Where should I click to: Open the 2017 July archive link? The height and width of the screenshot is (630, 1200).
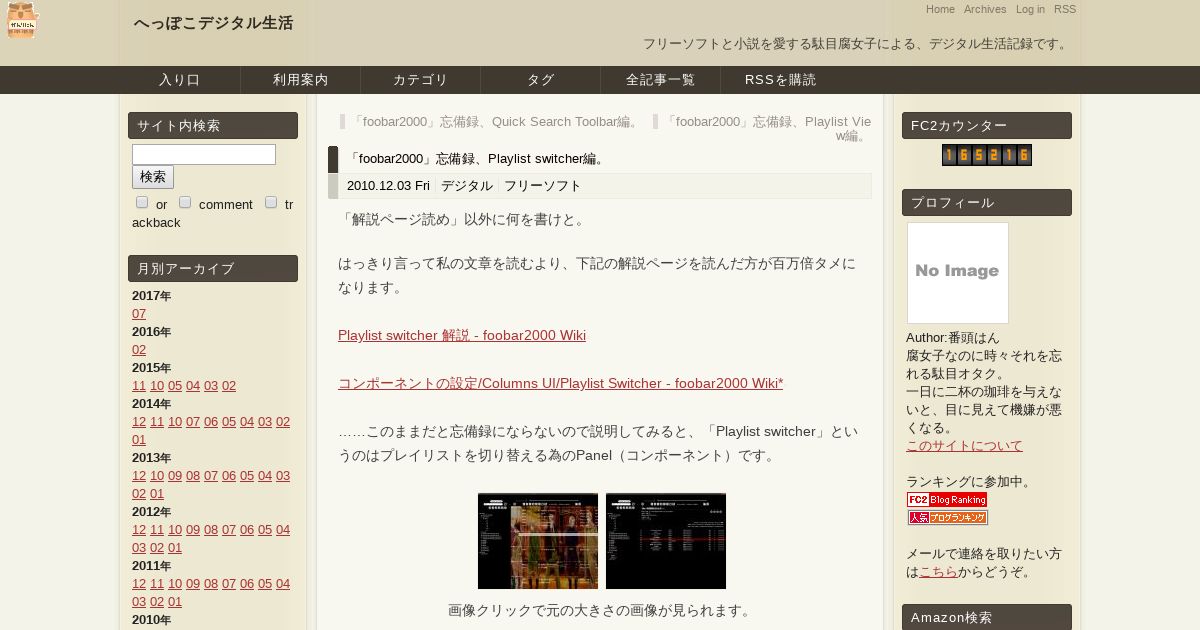139,314
